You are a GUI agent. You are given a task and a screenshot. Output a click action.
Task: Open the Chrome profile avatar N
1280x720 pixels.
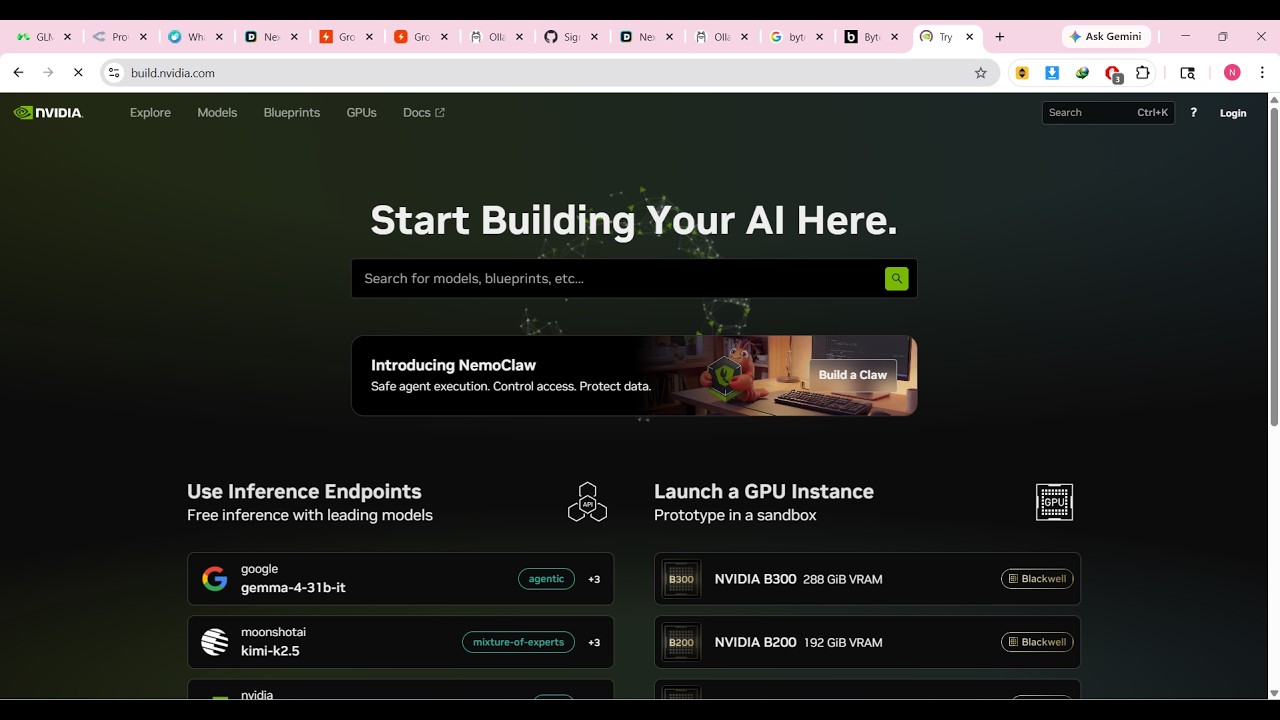(x=1232, y=73)
